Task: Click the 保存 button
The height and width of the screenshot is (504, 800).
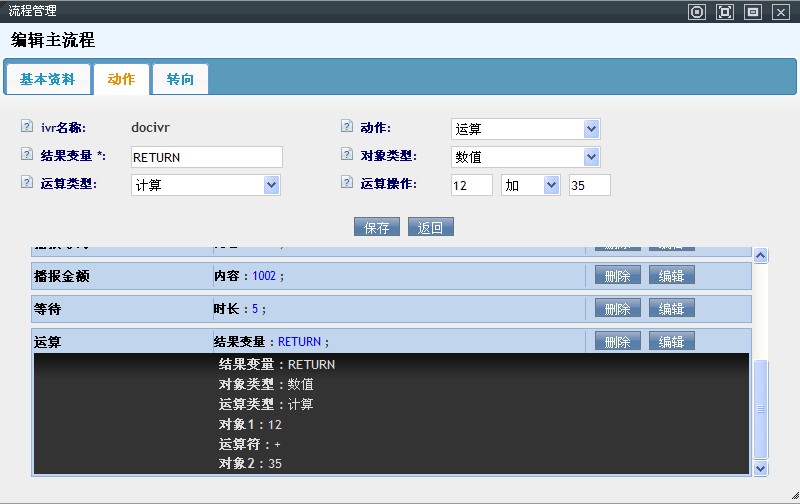Action: [x=377, y=227]
